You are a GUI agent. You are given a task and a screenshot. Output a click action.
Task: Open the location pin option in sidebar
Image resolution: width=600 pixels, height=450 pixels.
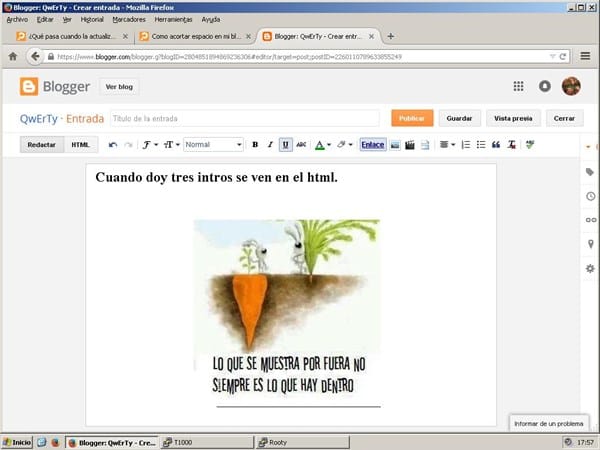point(590,244)
